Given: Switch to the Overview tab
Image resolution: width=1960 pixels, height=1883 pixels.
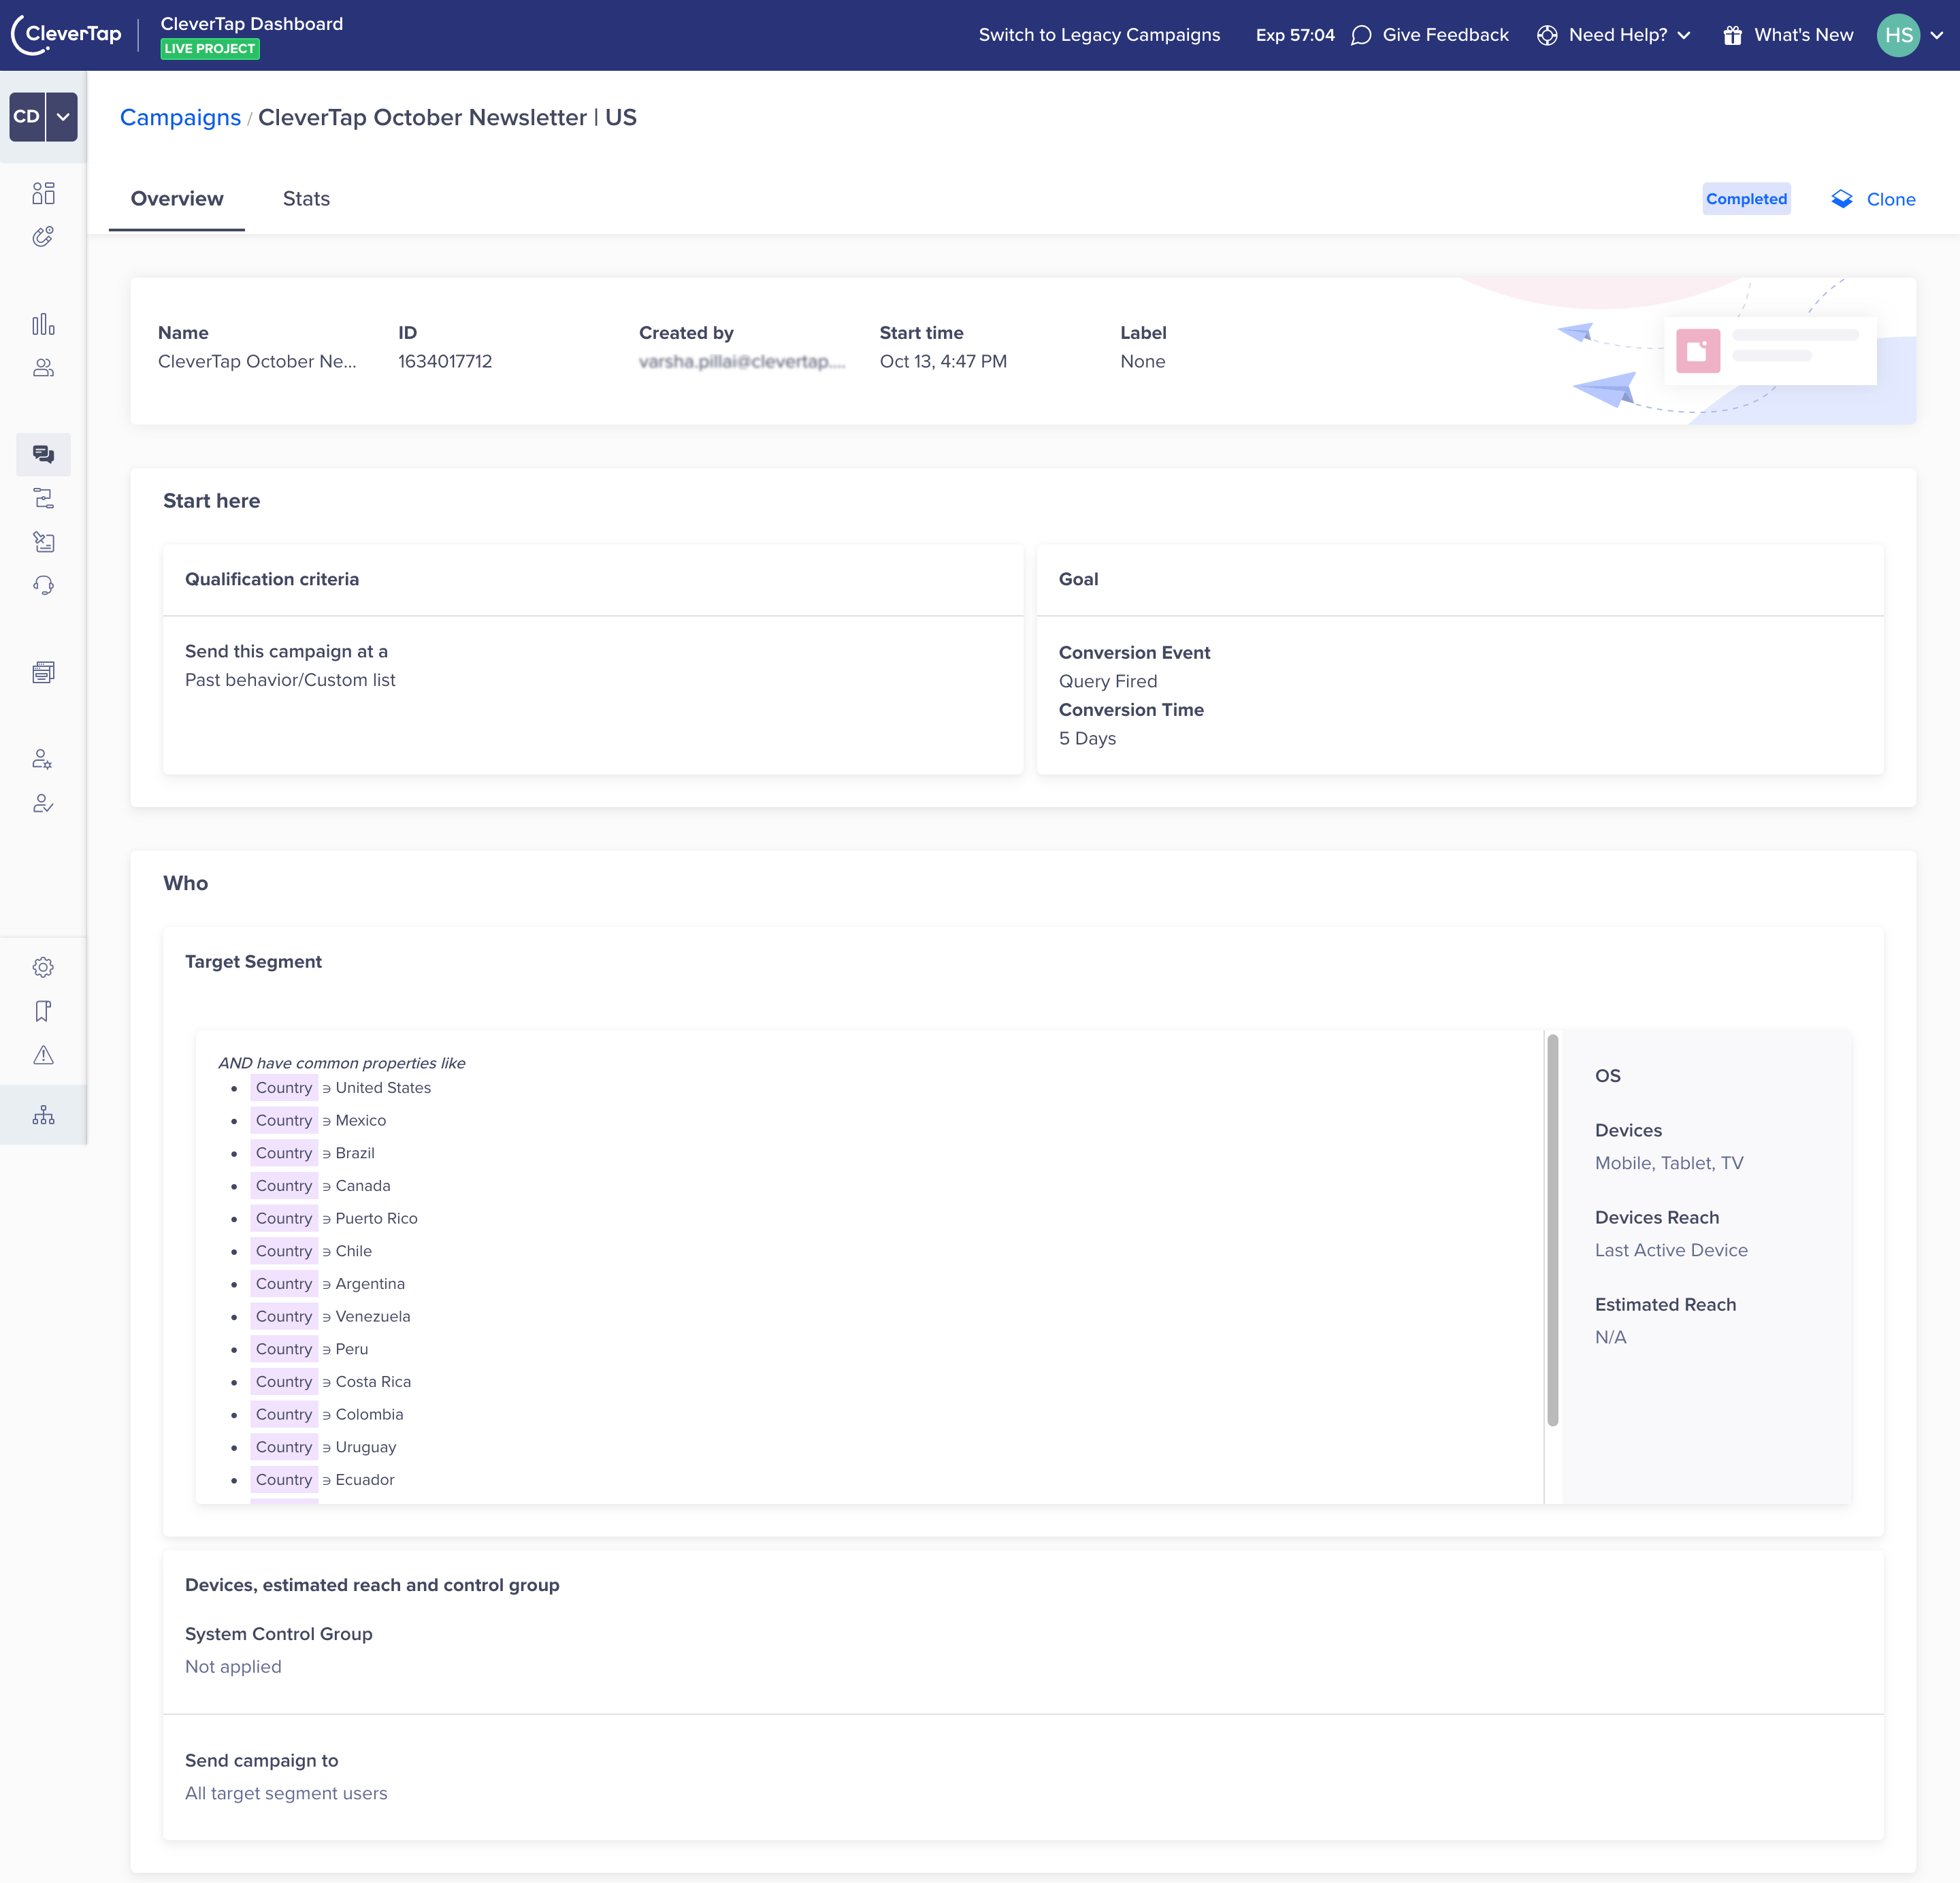Looking at the screenshot, I should click(177, 199).
